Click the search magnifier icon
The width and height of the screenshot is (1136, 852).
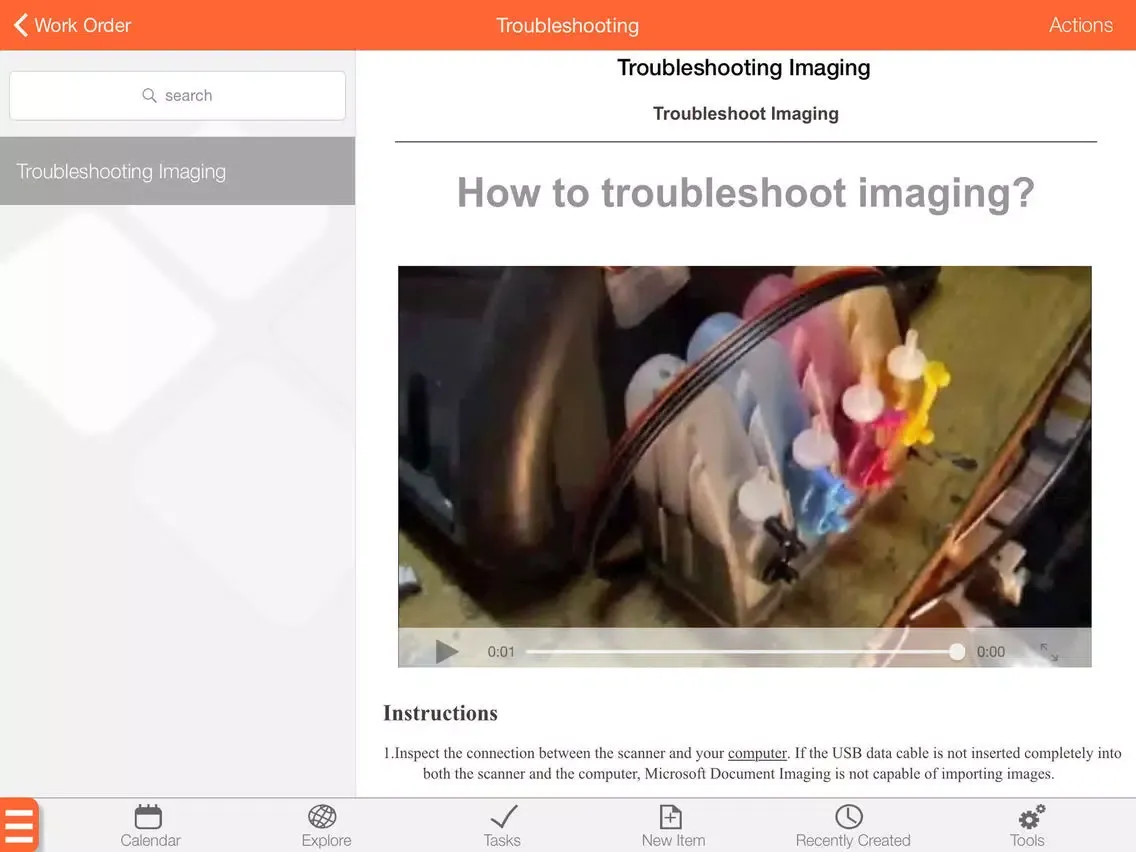(149, 96)
